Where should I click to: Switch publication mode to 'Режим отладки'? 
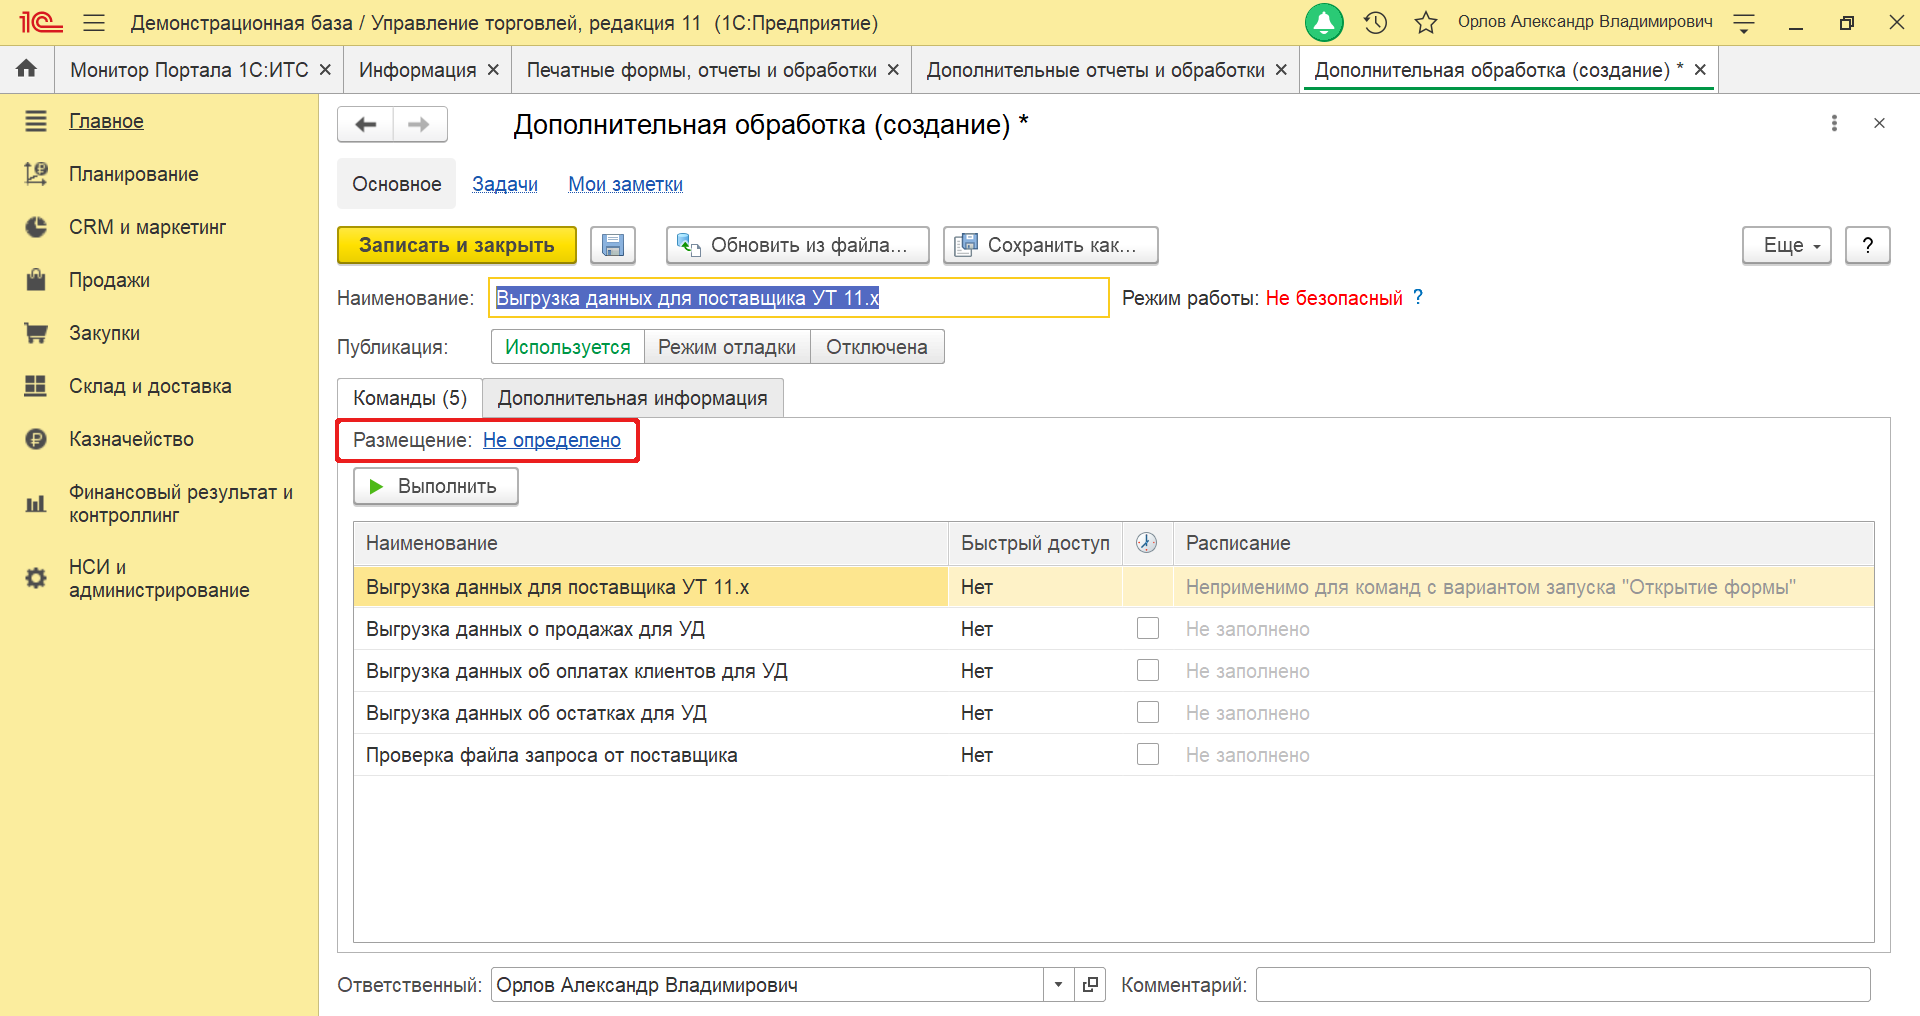point(727,346)
